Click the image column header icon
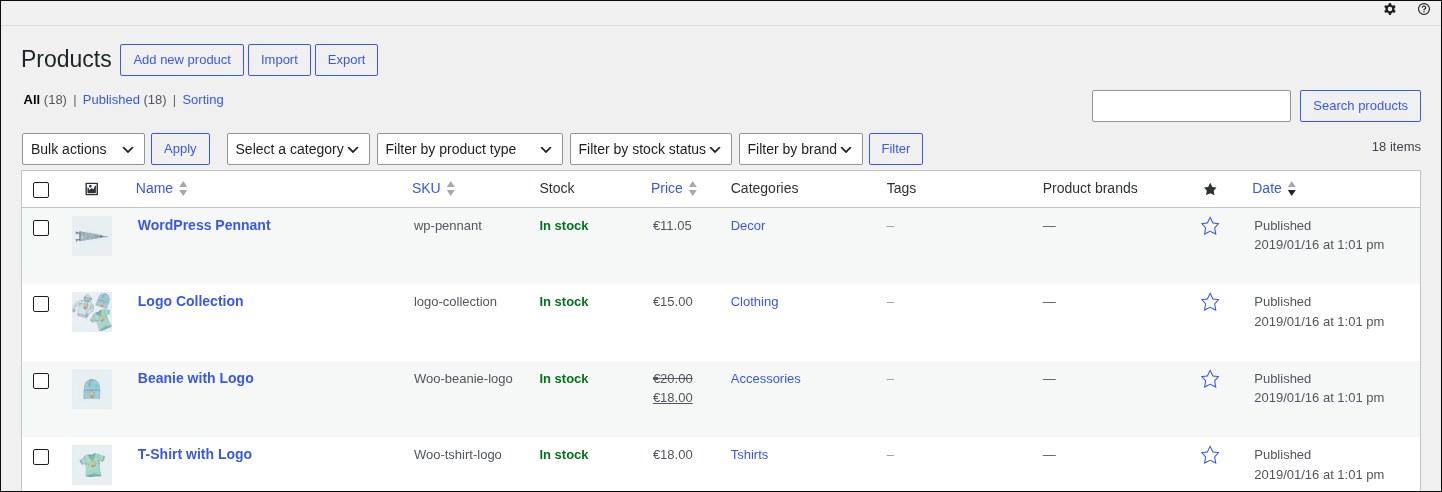 click(92, 188)
